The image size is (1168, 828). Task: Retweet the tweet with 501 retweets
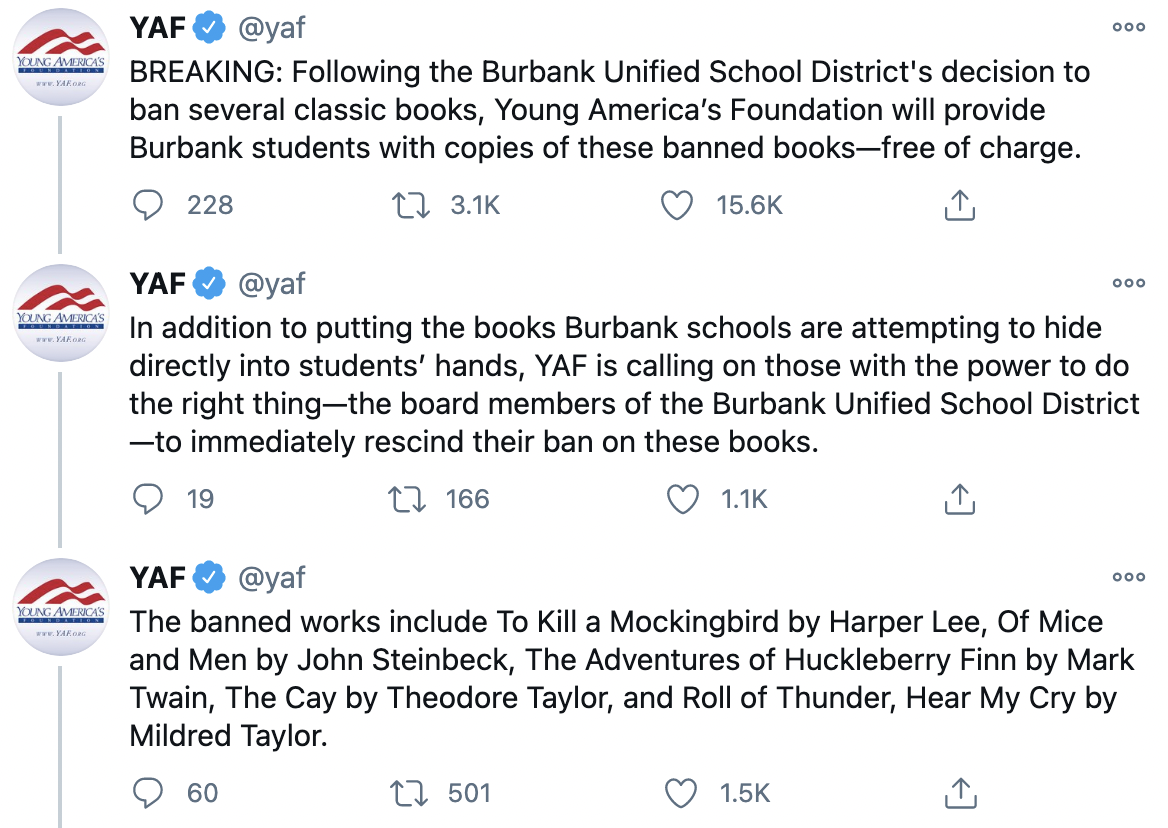tap(409, 793)
